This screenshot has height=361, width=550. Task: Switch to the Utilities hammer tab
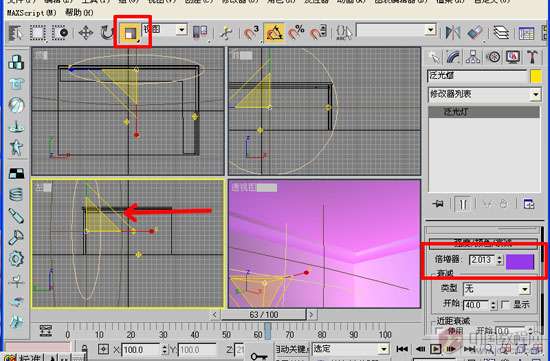point(532,57)
